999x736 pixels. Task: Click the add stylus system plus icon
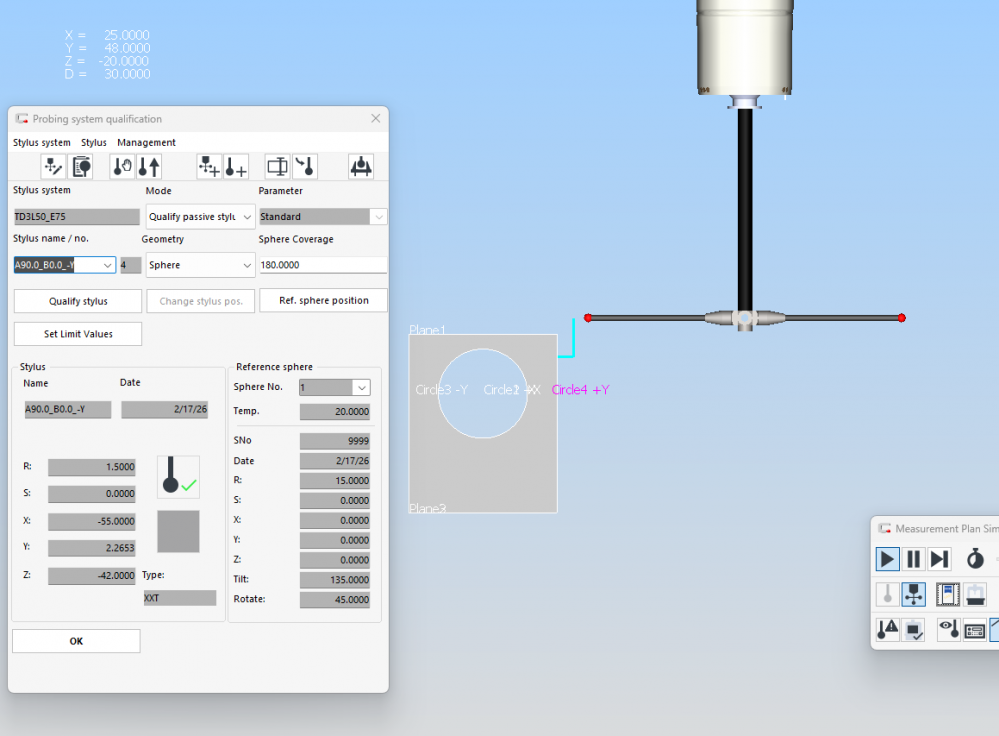click(209, 167)
